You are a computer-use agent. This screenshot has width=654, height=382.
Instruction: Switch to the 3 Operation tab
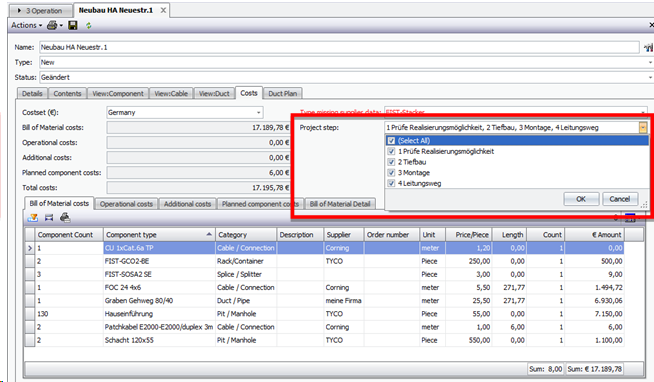[41, 10]
